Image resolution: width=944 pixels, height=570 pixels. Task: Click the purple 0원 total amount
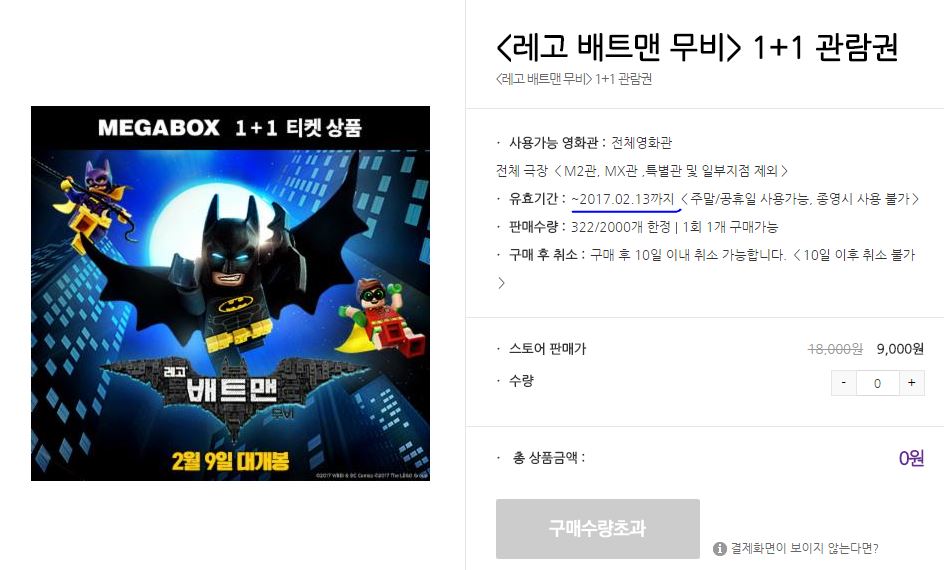pyautogui.click(x=911, y=459)
